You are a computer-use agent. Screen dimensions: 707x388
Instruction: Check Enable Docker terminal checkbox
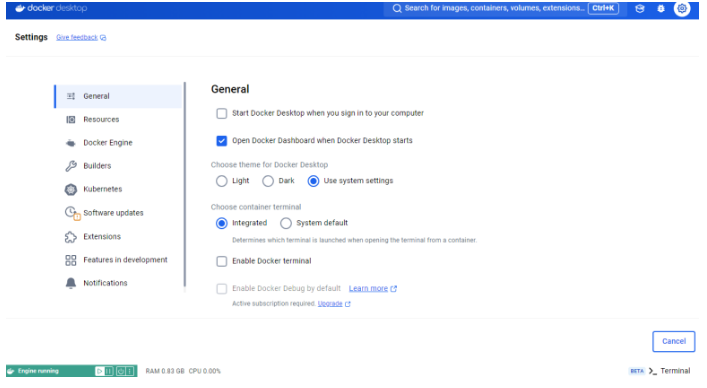coord(221,261)
